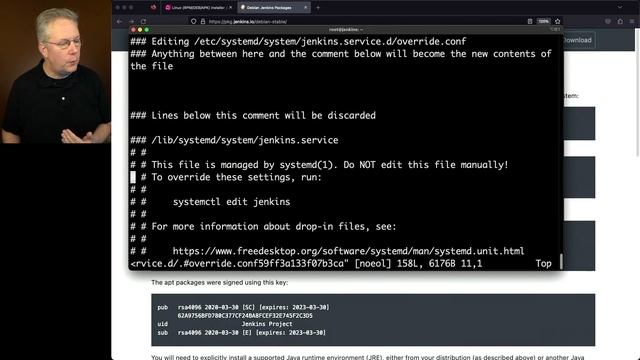Click the 'Top' indicator in vim status
Viewport: 640px width, 360px height.
[x=543, y=264]
